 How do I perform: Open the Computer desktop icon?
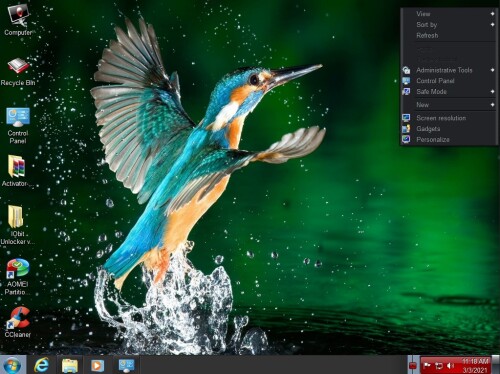tap(18, 20)
